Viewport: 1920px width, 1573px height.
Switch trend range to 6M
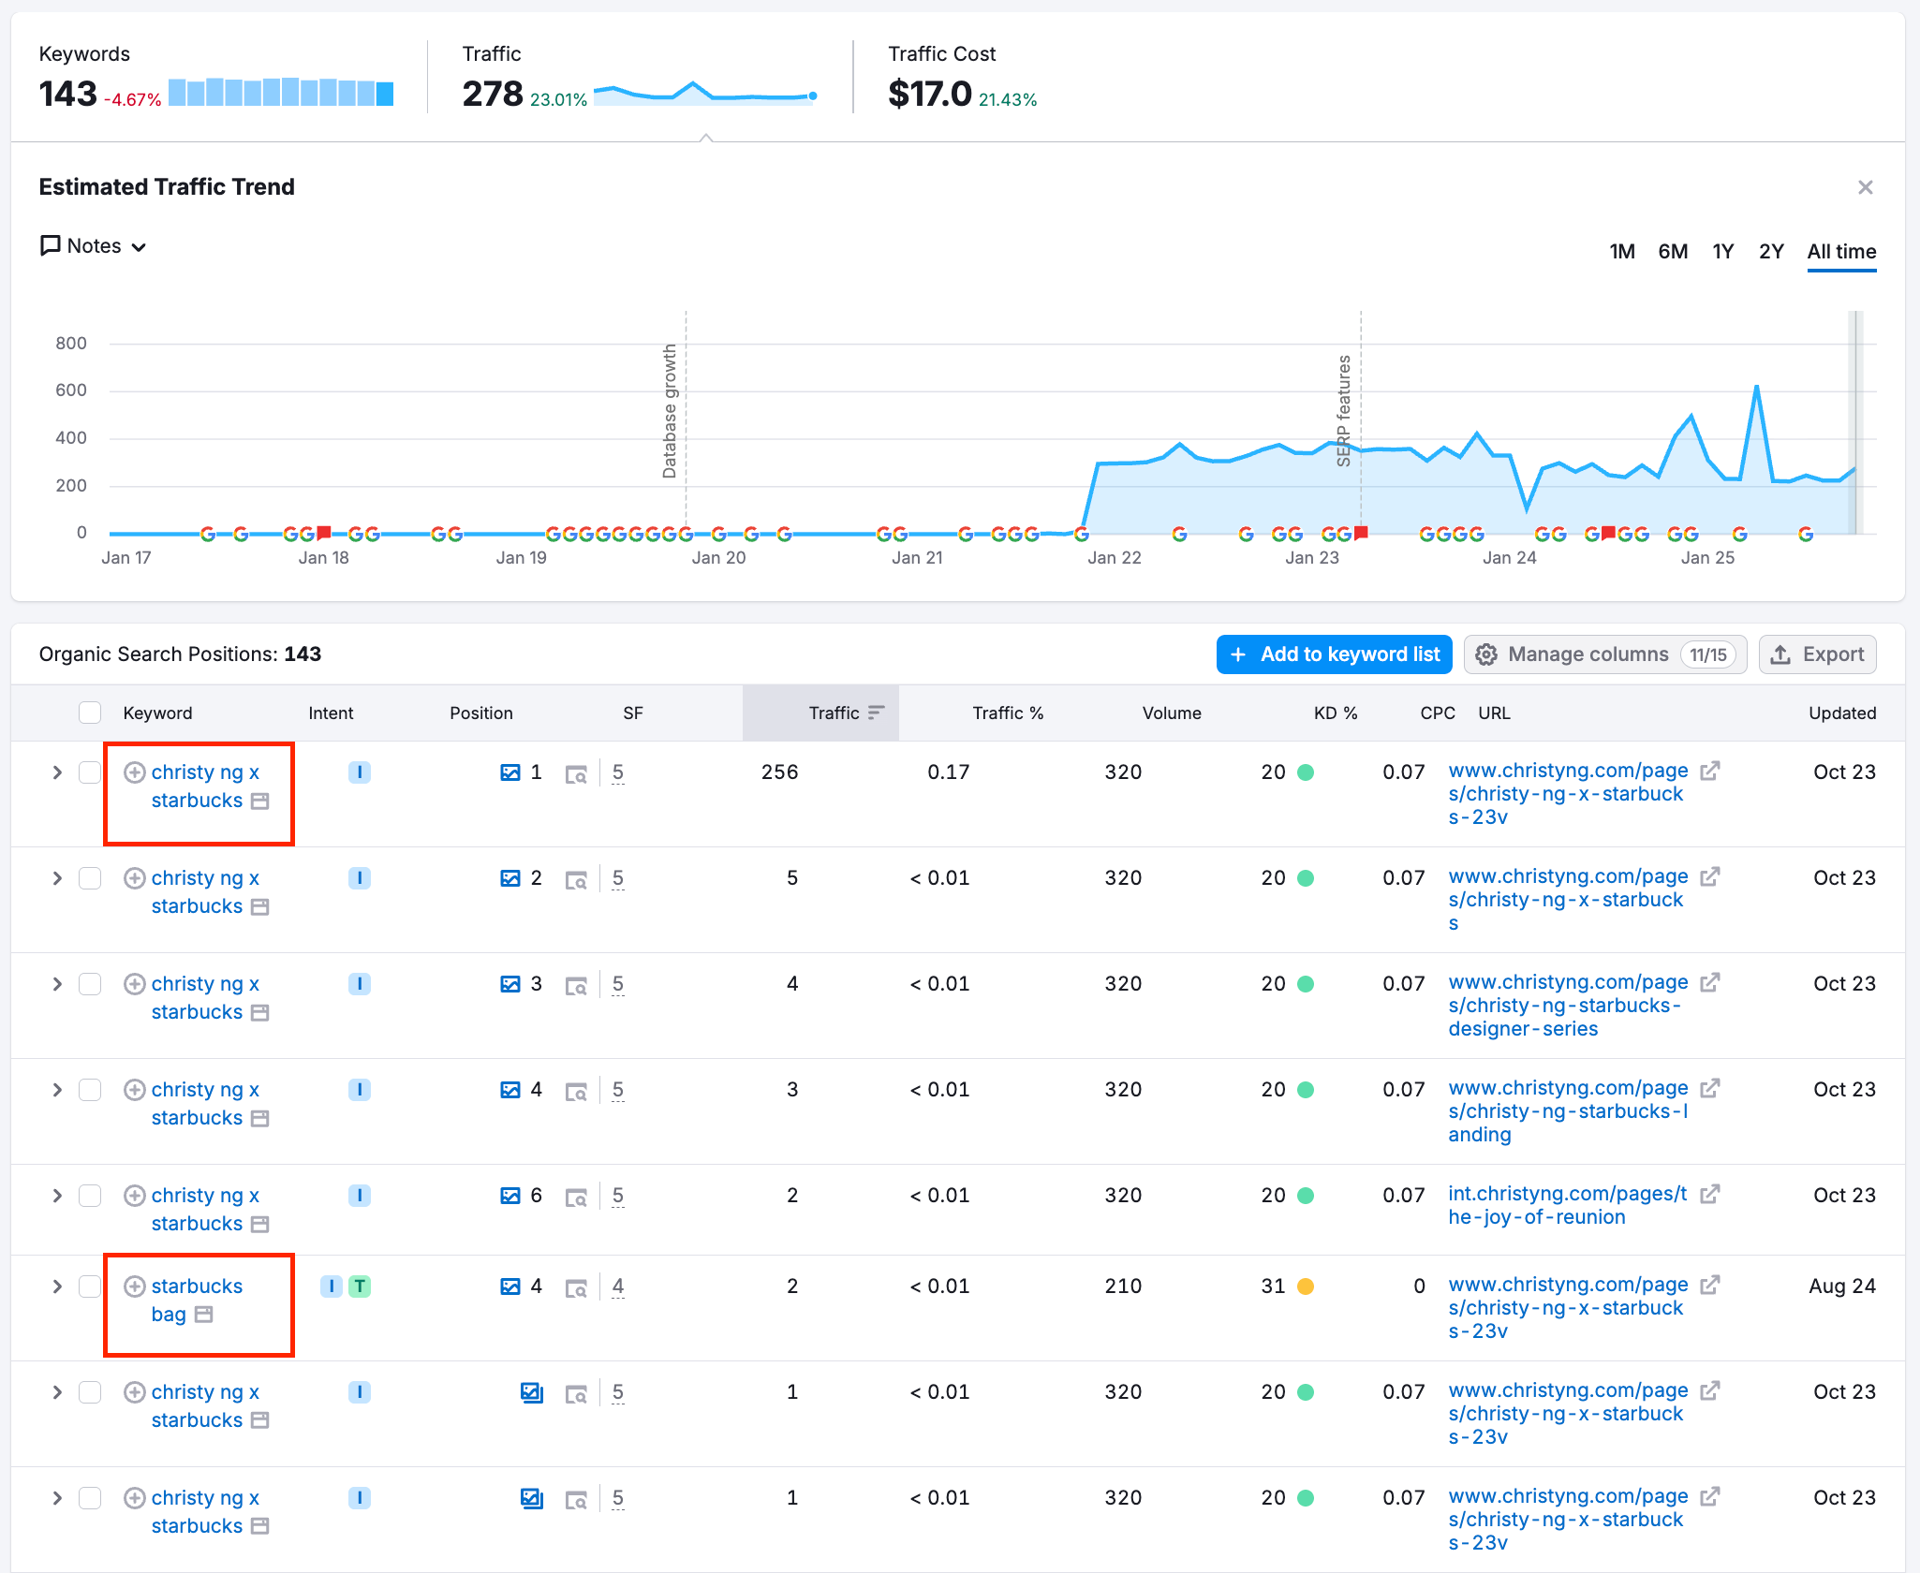click(x=1672, y=251)
